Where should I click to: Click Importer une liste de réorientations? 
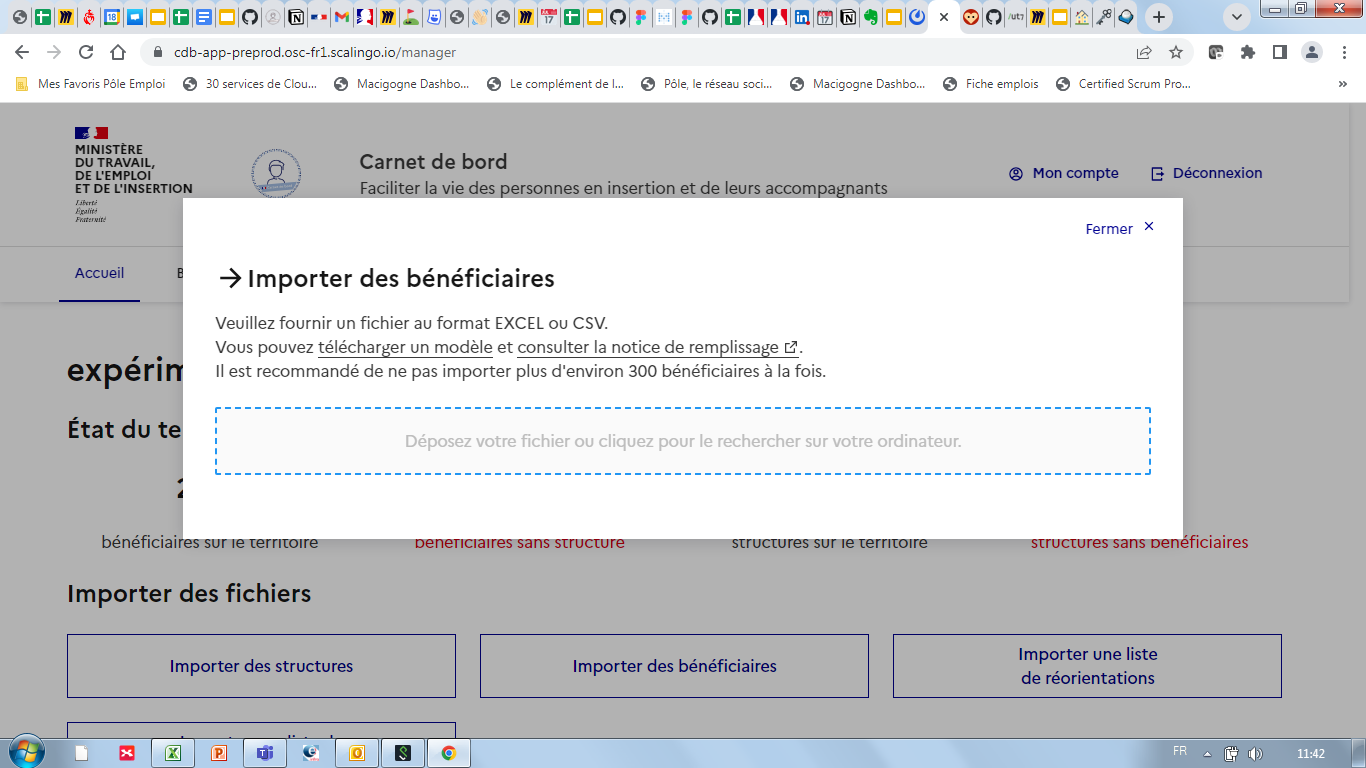click(1087, 666)
